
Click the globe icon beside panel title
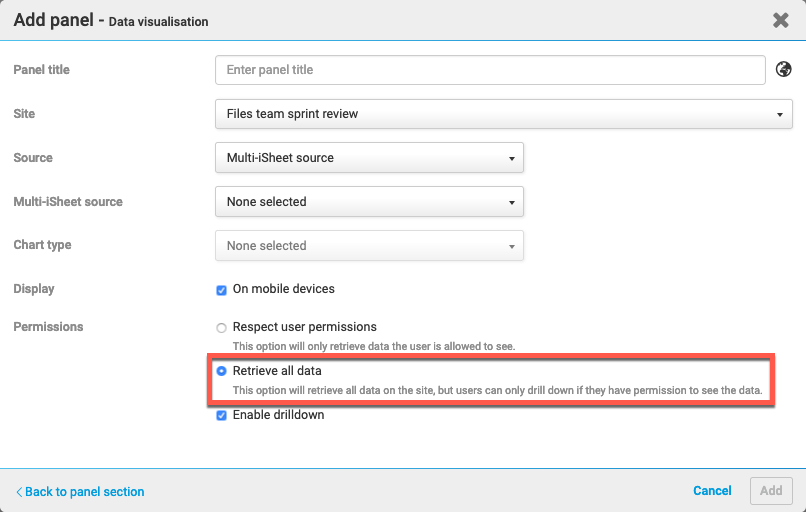(x=785, y=70)
